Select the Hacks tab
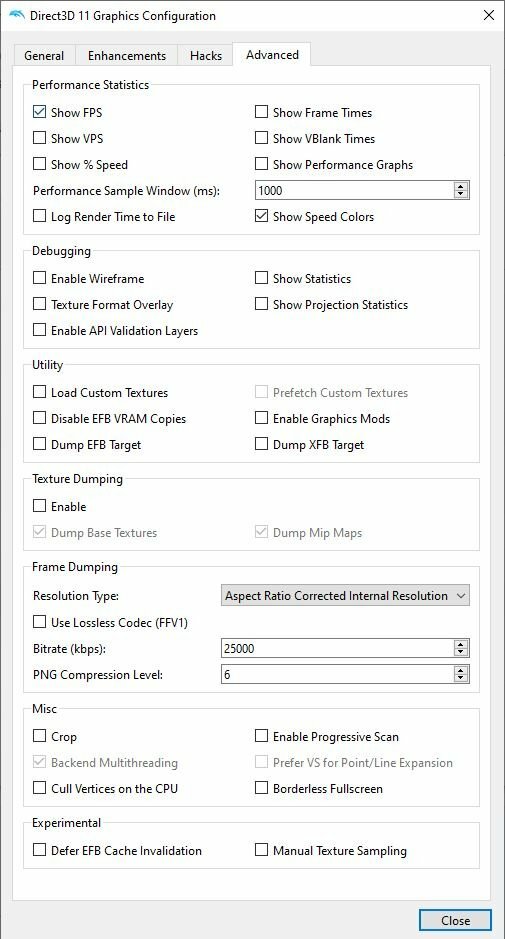 pyautogui.click(x=205, y=55)
